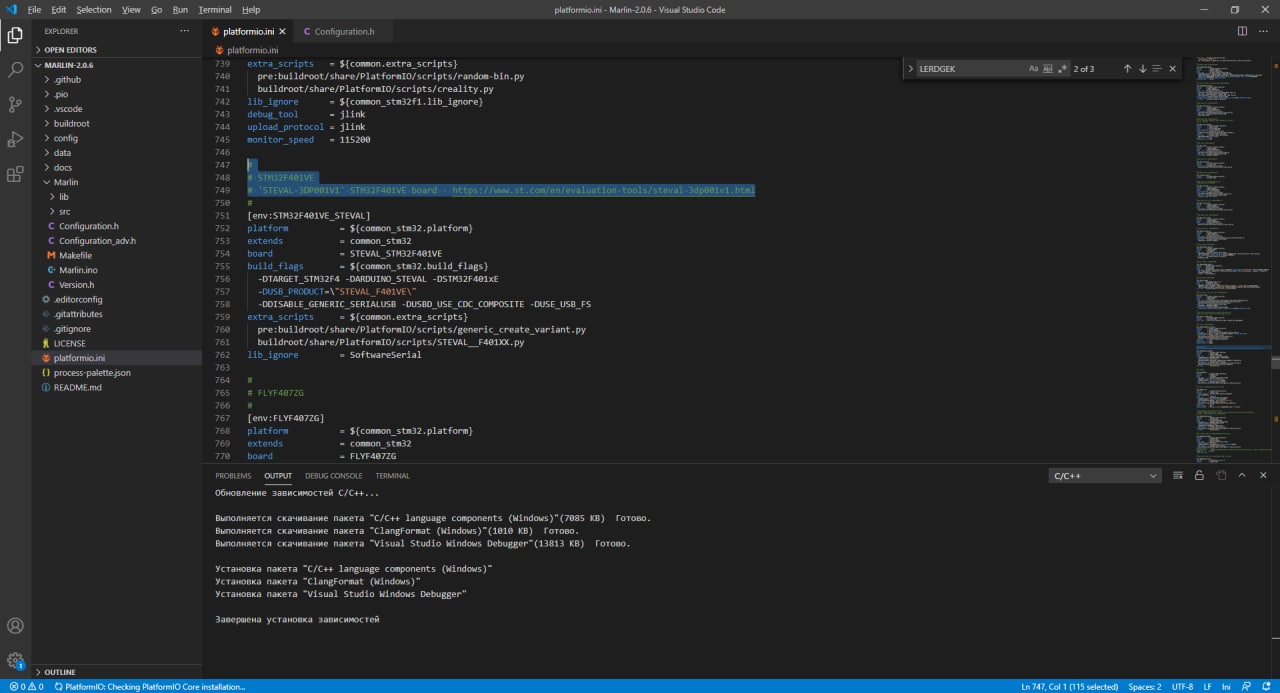Toggle Match Case in find widget
The image size is (1280, 693).
tap(1033, 69)
